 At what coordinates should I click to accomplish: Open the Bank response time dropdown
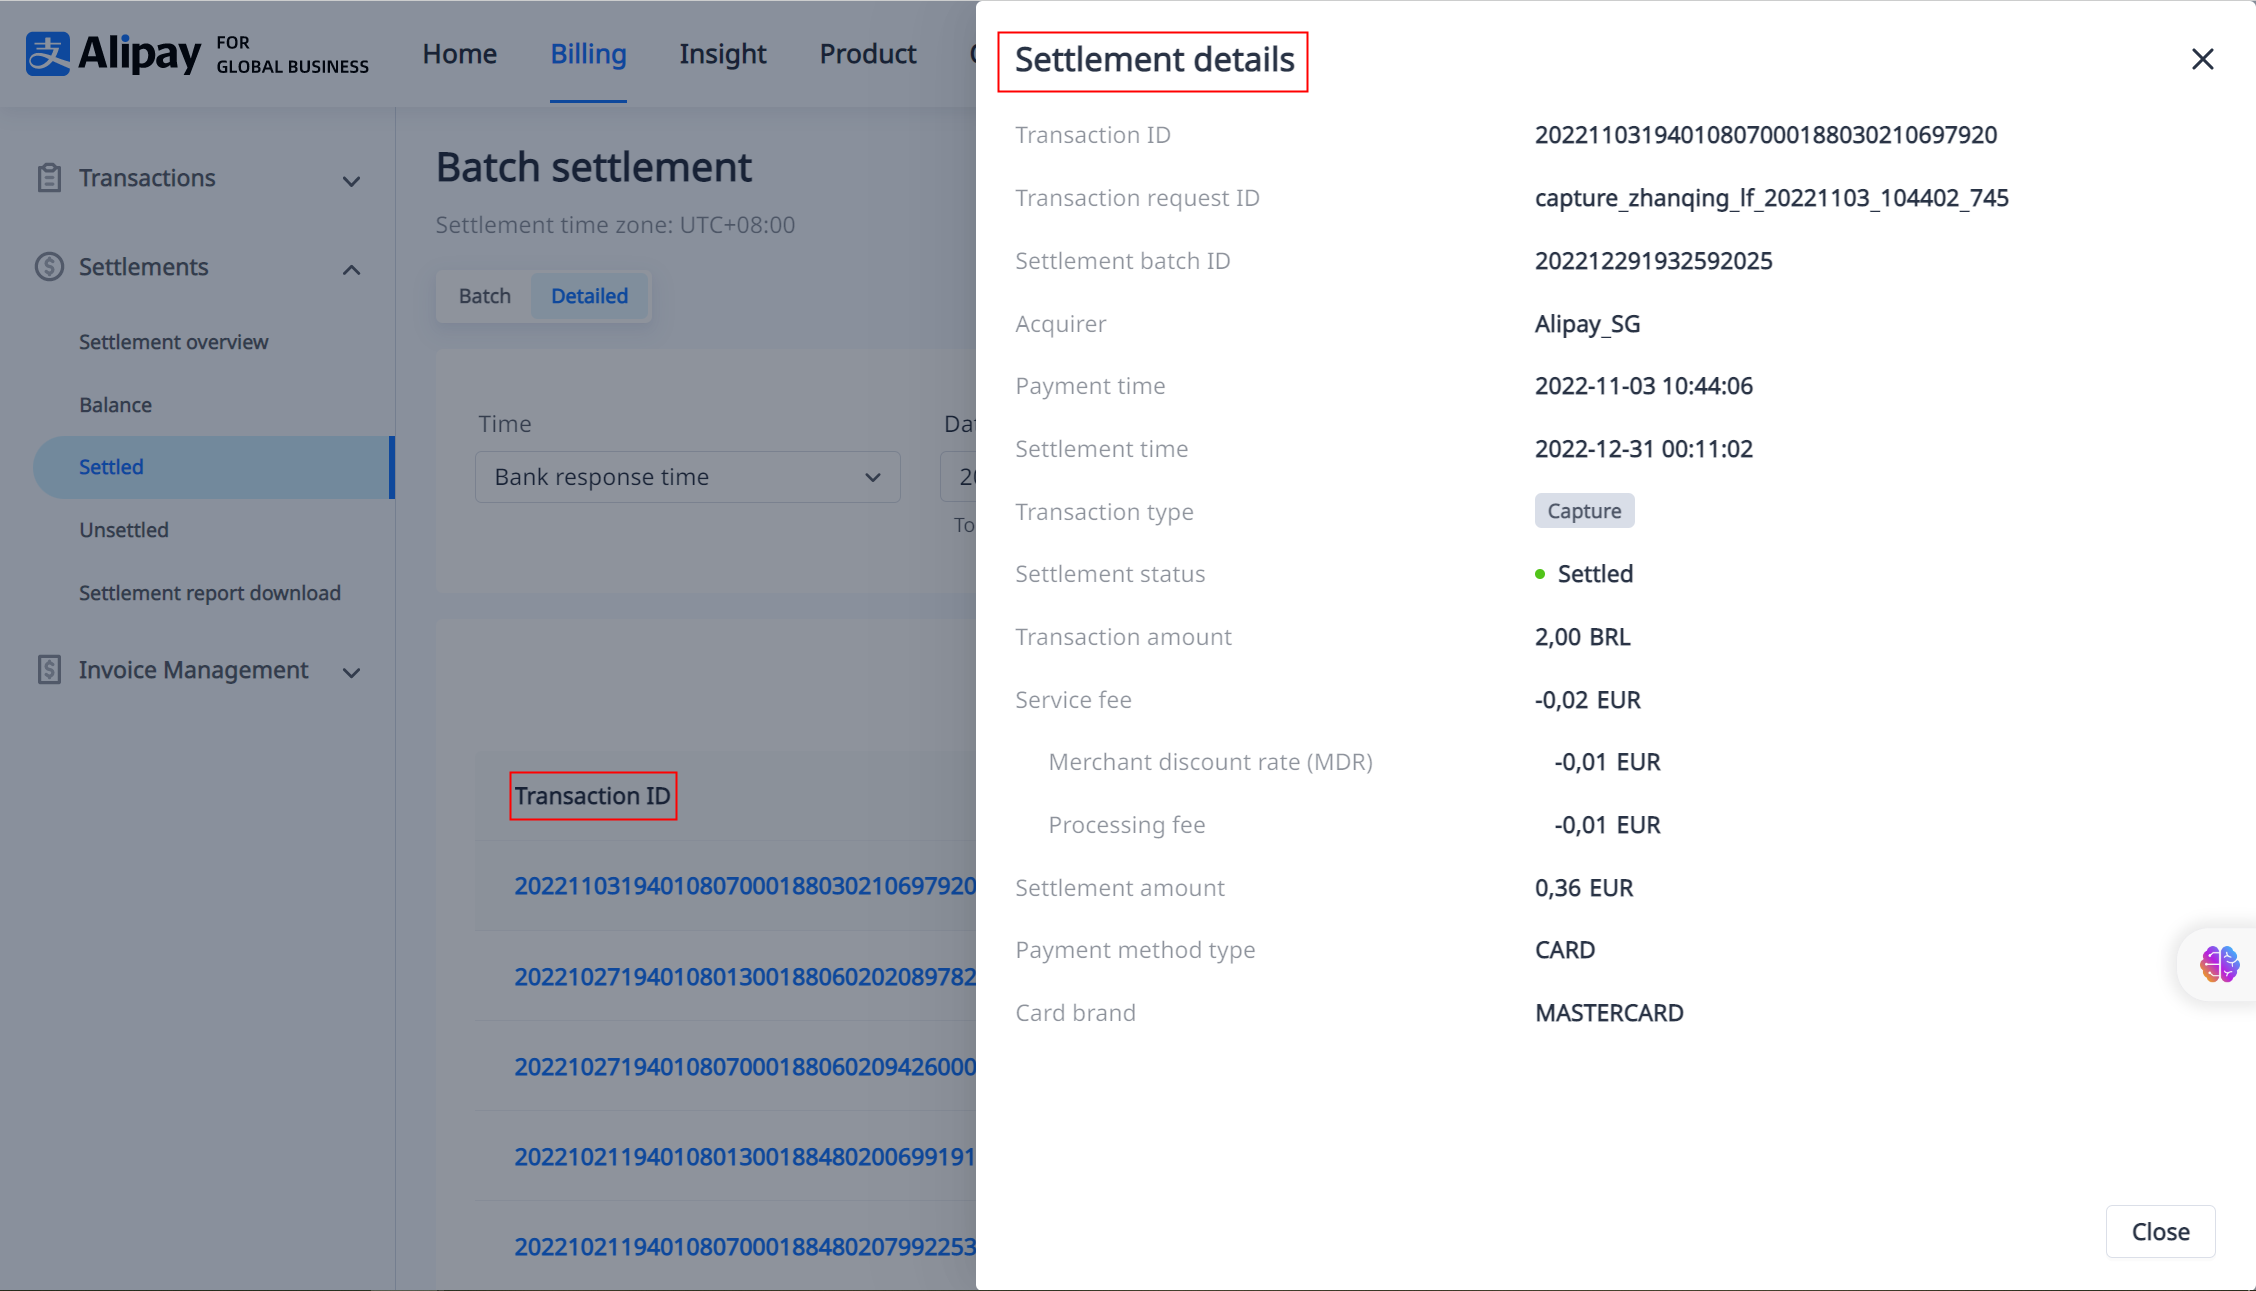pyautogui.click(x=688, y=477)
